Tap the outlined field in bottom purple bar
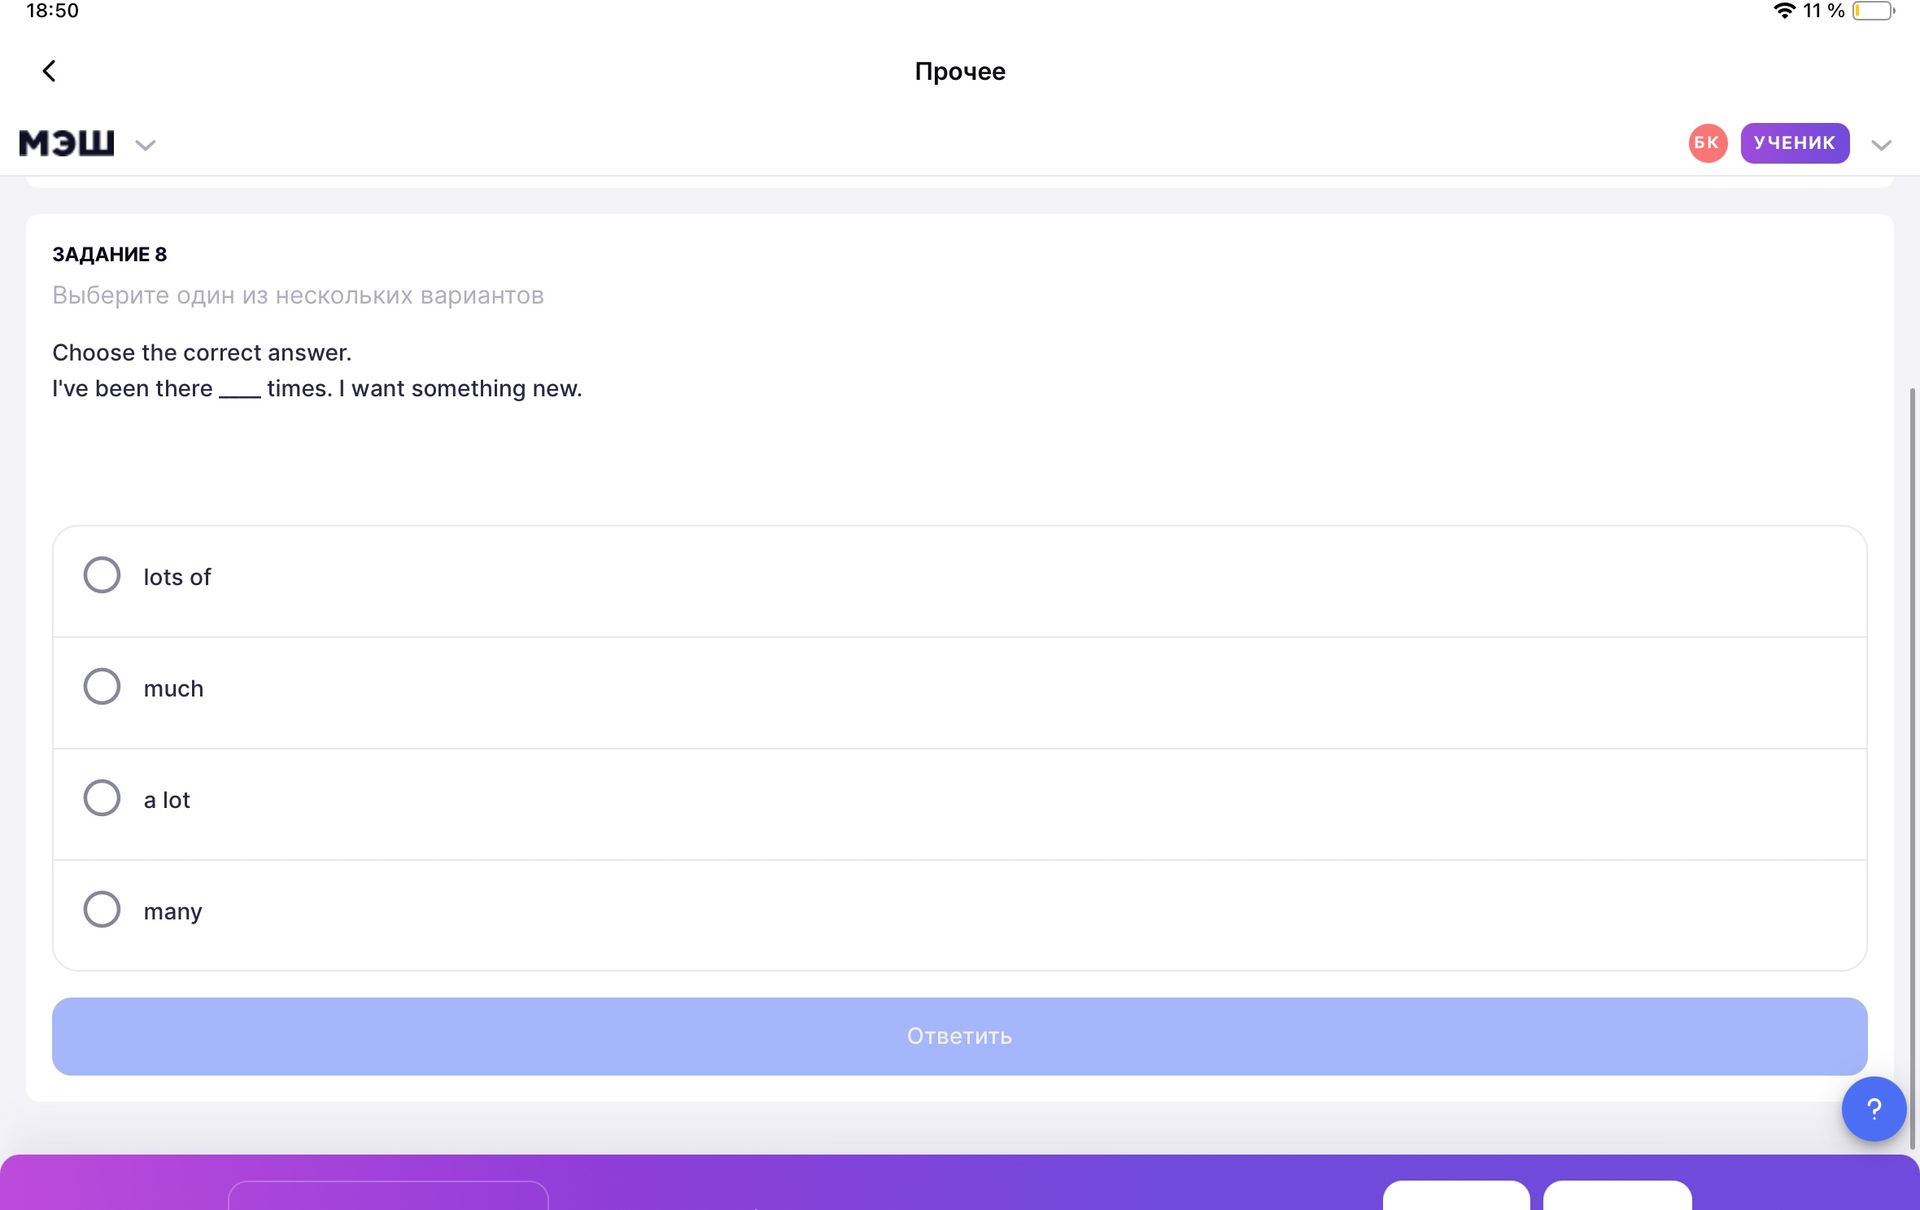This screenshot has height=1210, width=1920. click(388, 1195)
